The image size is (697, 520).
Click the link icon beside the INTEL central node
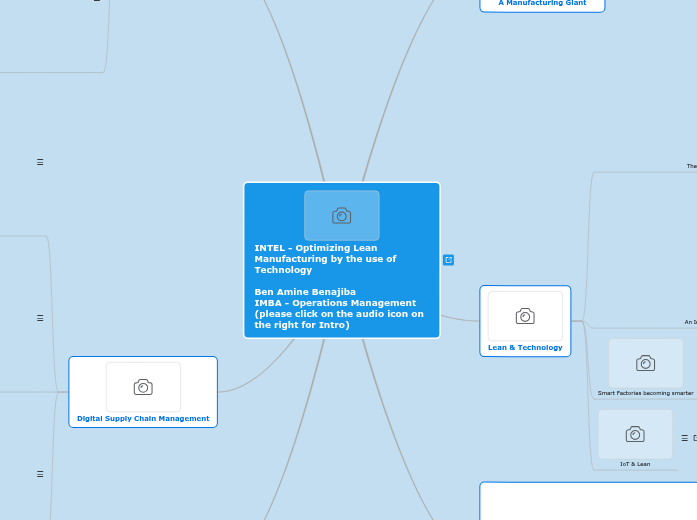point(448,260)
